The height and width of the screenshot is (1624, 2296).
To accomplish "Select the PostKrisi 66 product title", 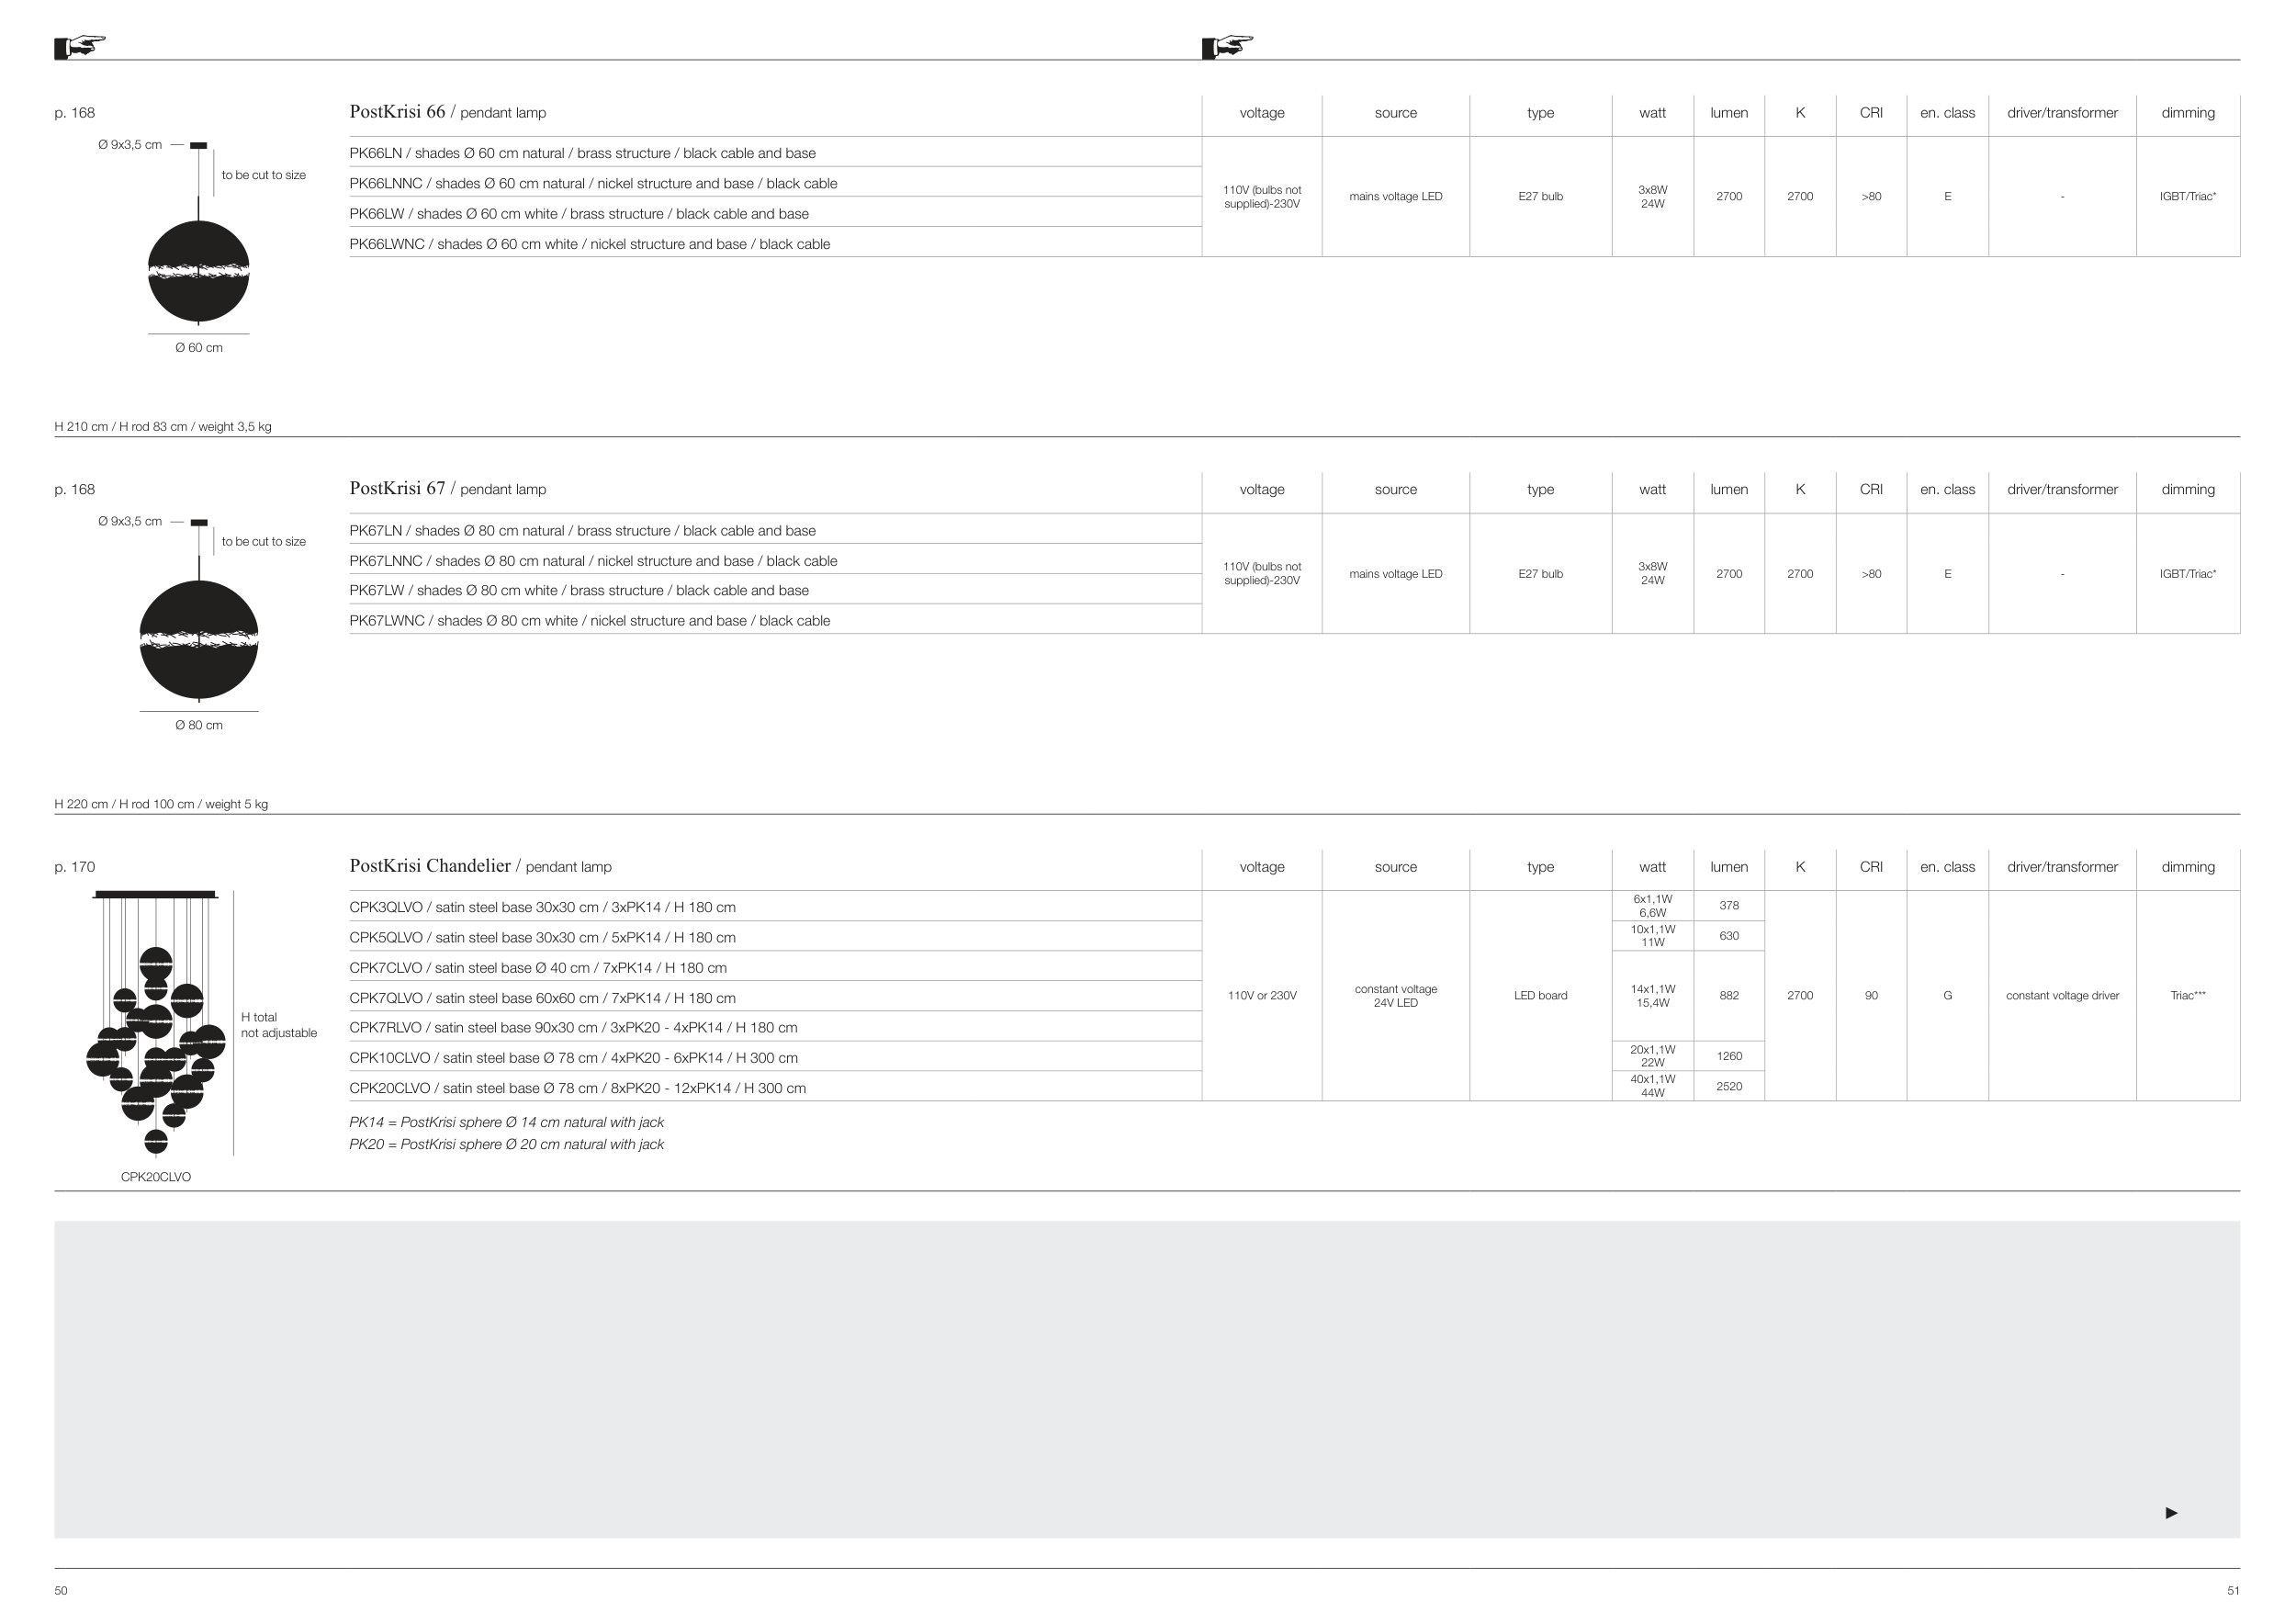I will click(397, 112).
